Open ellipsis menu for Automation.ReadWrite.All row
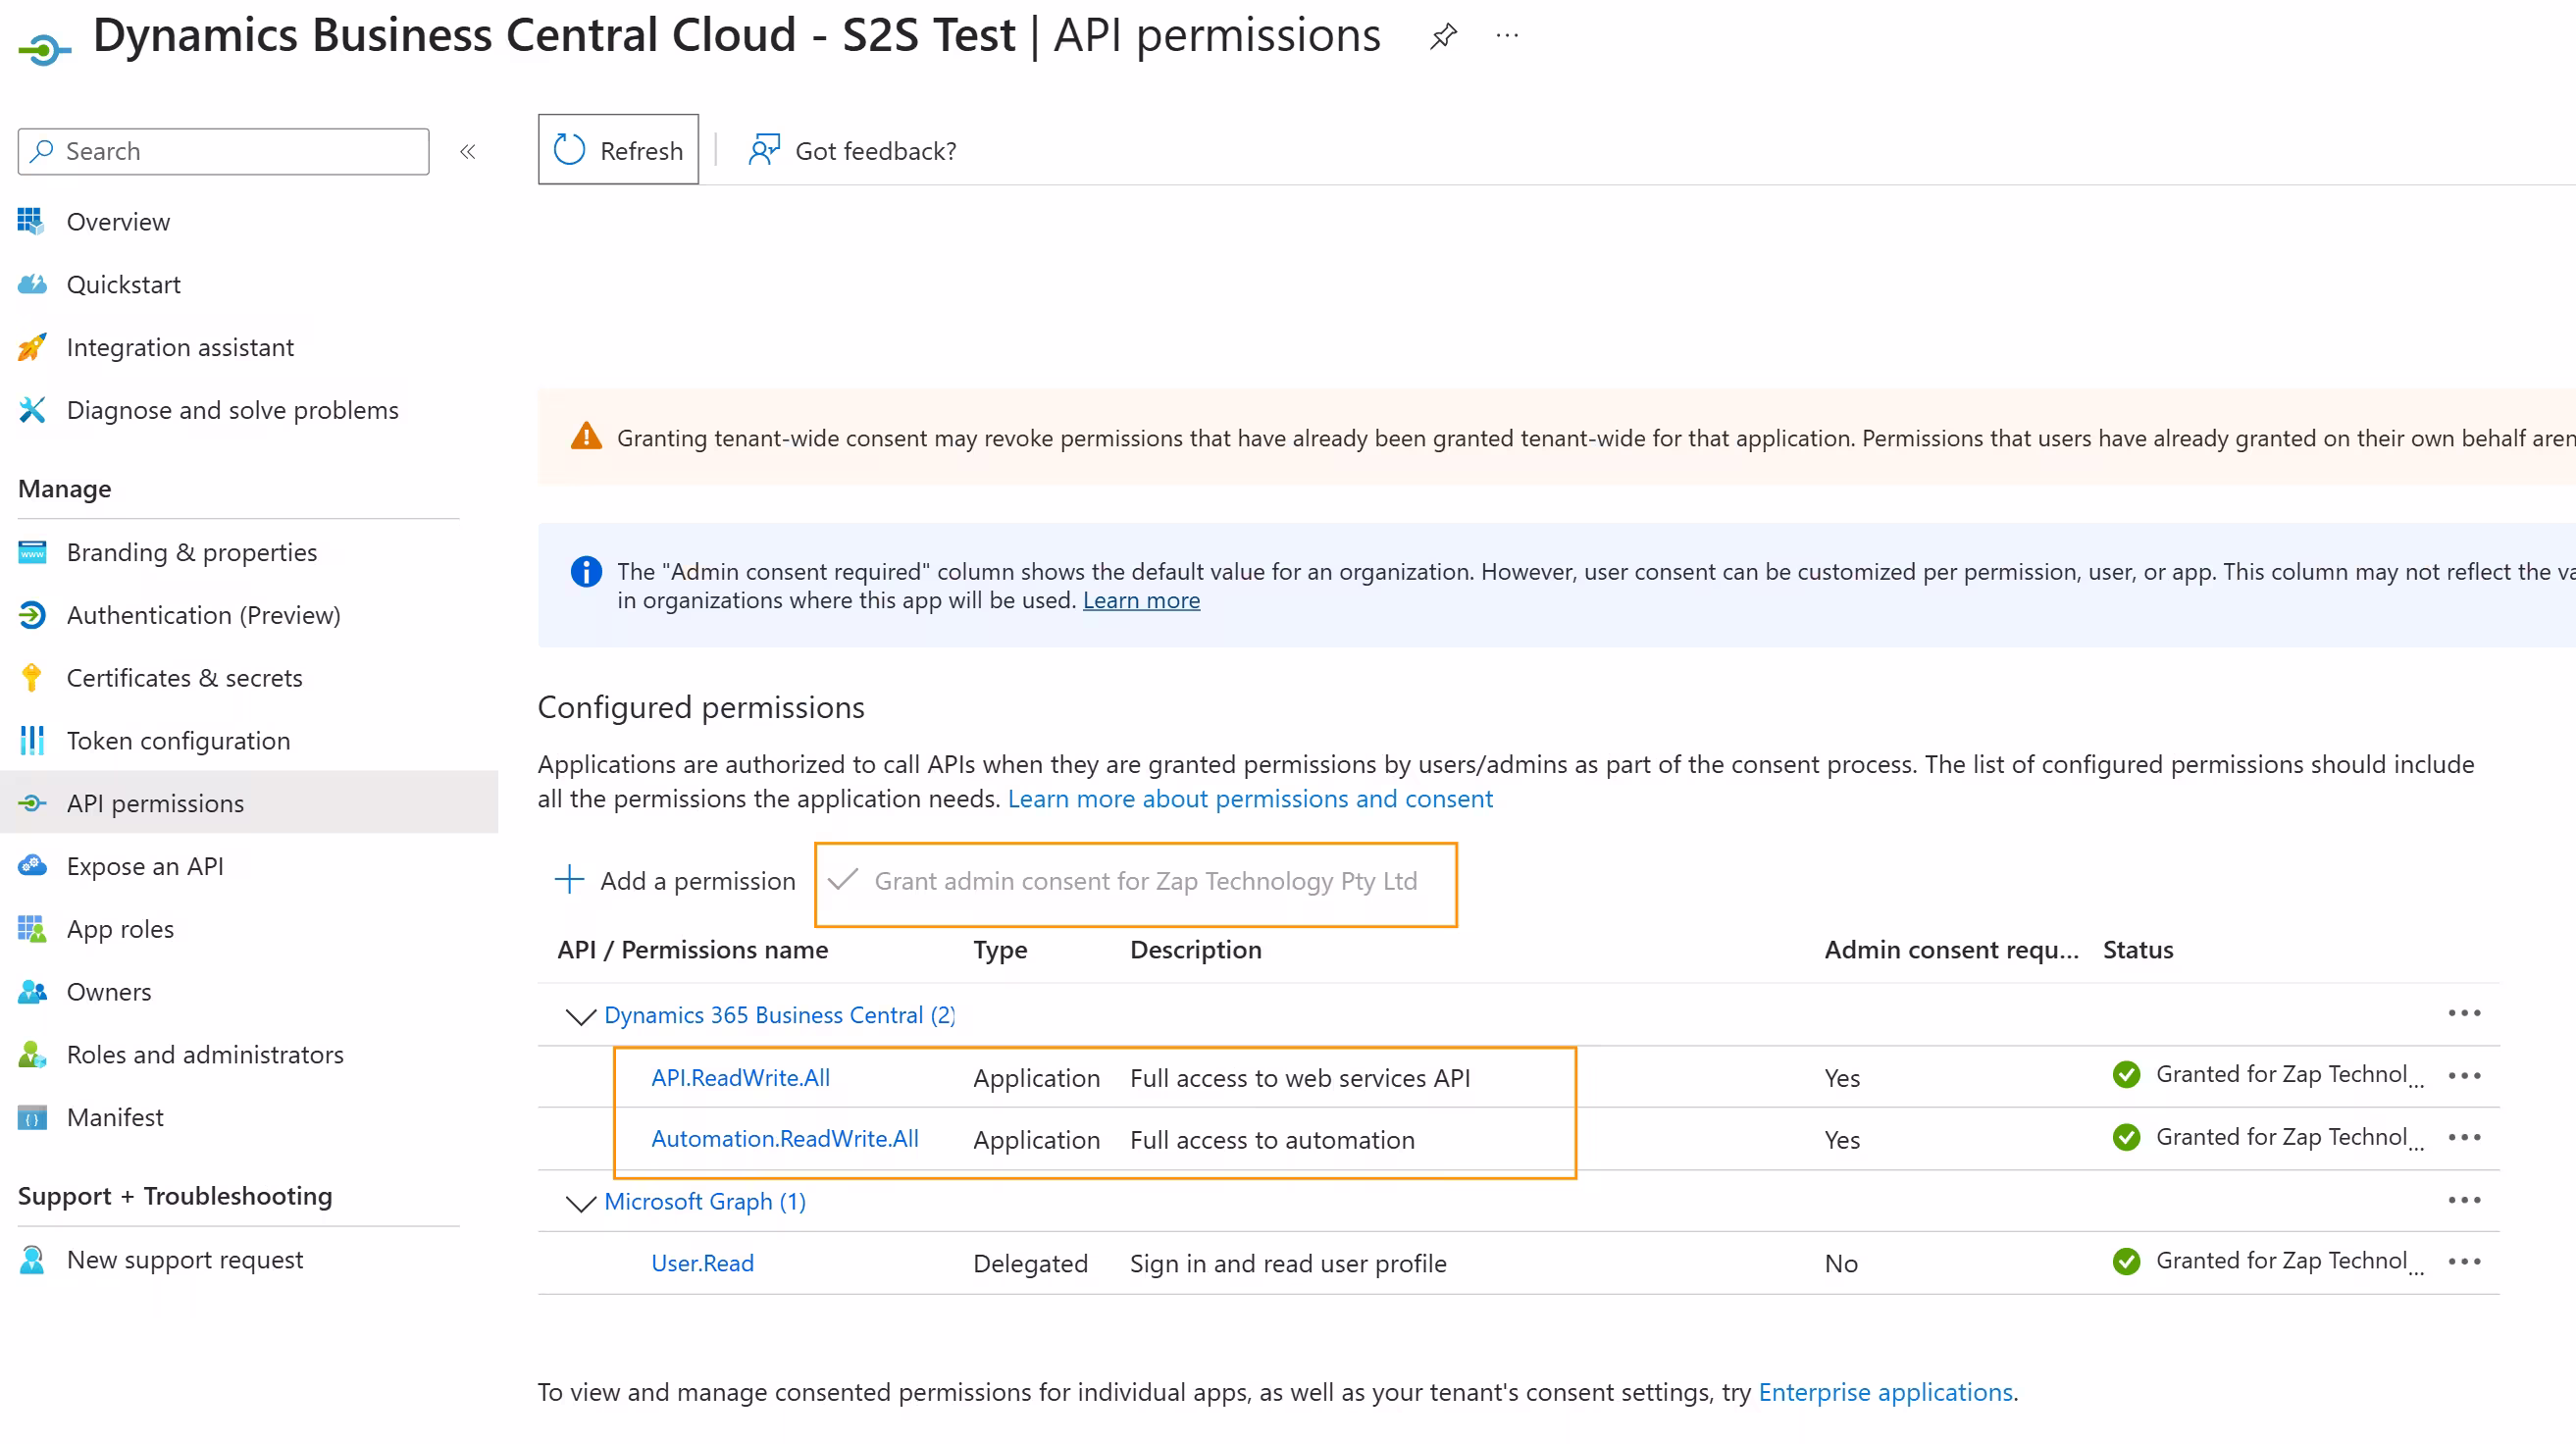The image size is (2576, 1444). coord(2464,1138)
